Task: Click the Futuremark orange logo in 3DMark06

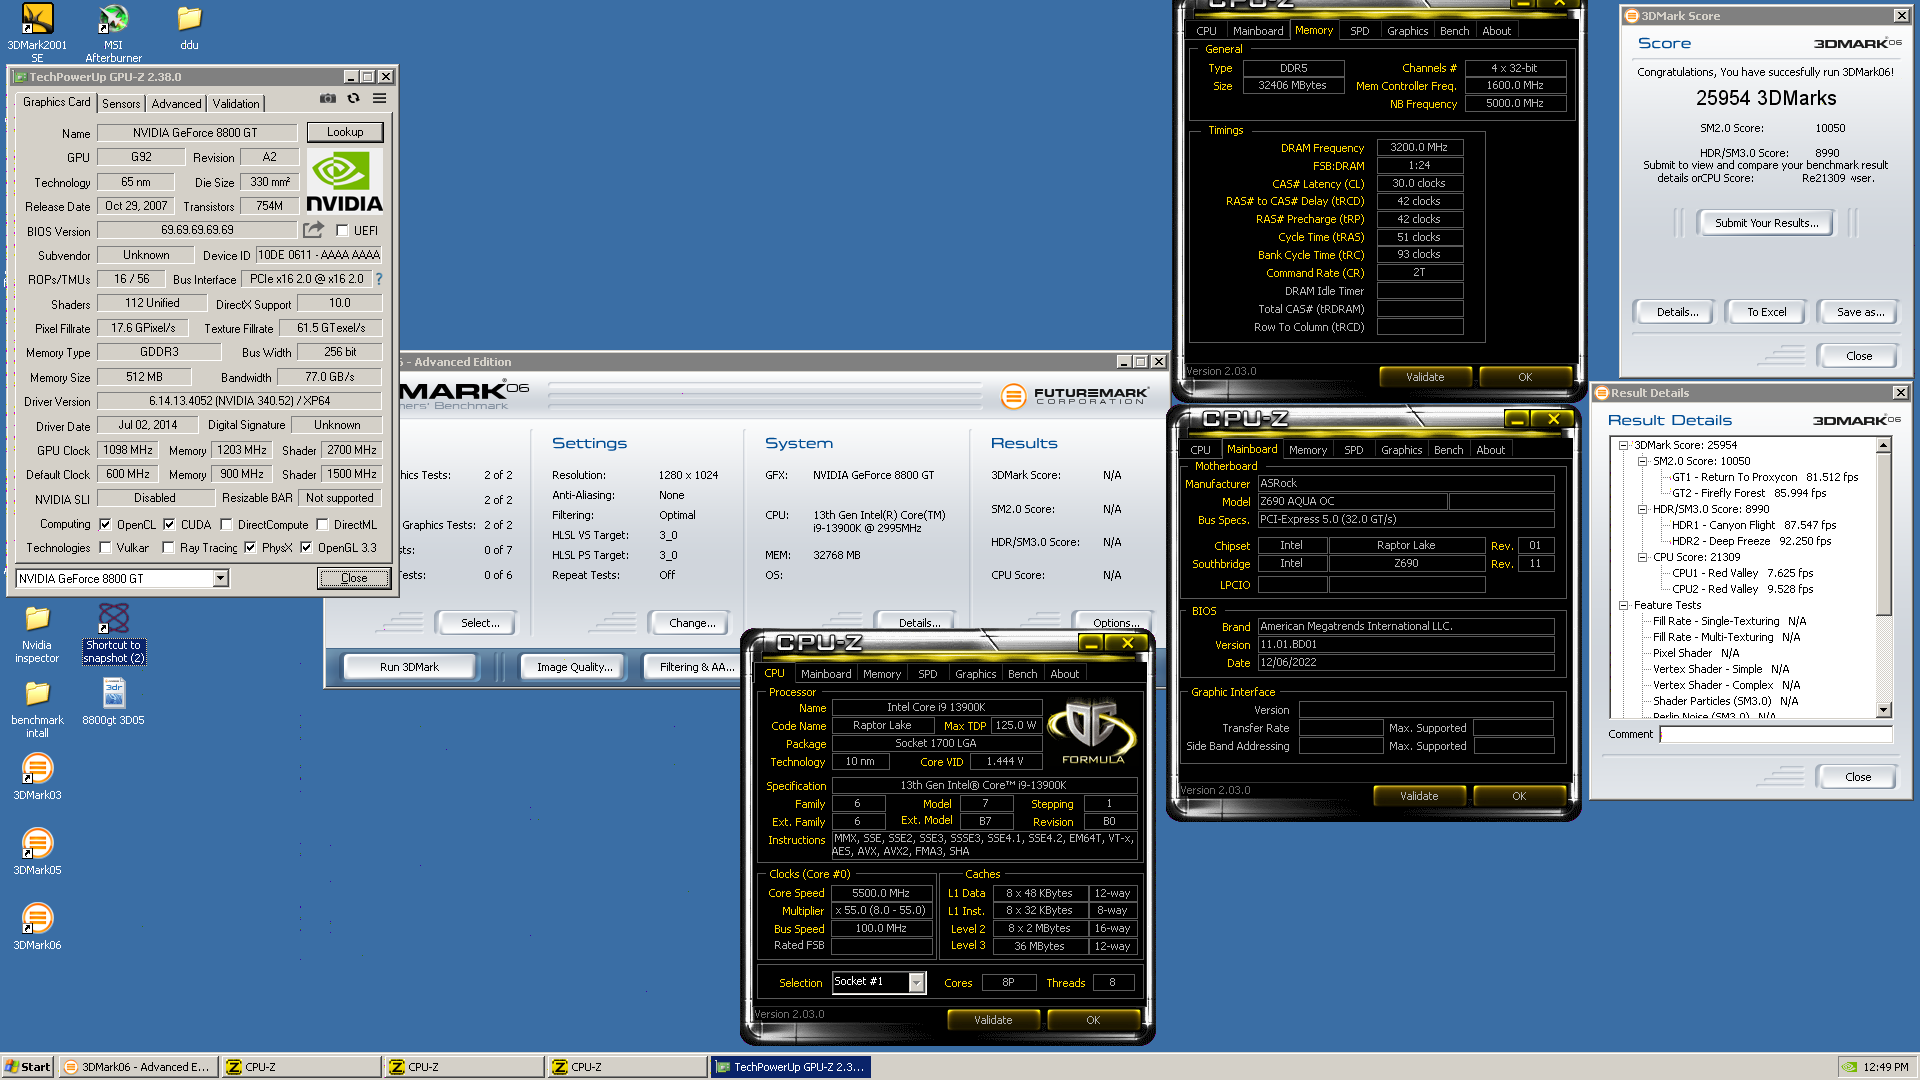Action: (x=1013, y=396)
